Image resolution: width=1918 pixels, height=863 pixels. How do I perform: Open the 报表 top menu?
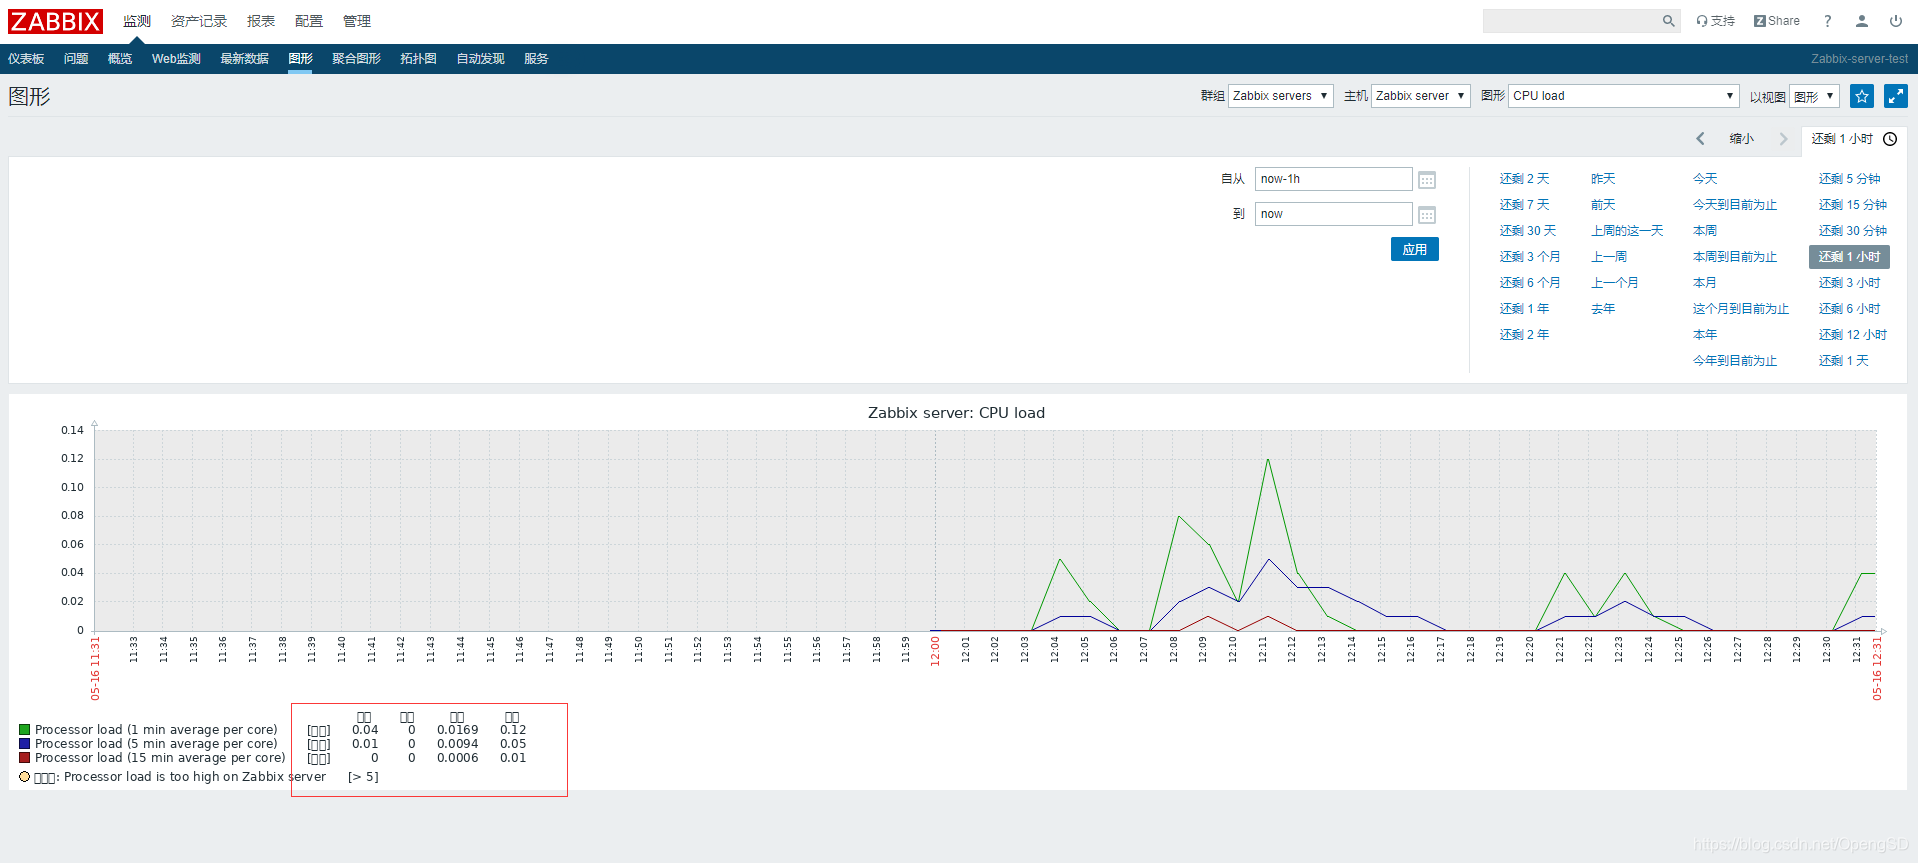(261, 21)
